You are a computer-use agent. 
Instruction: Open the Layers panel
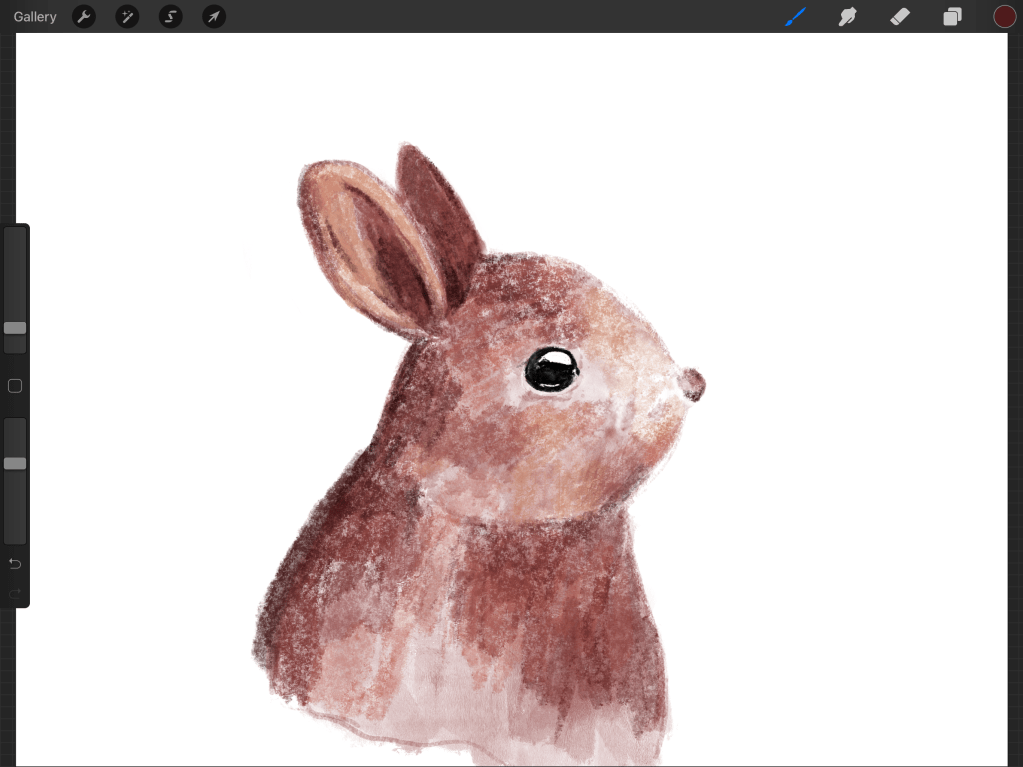tap(952, 17)
